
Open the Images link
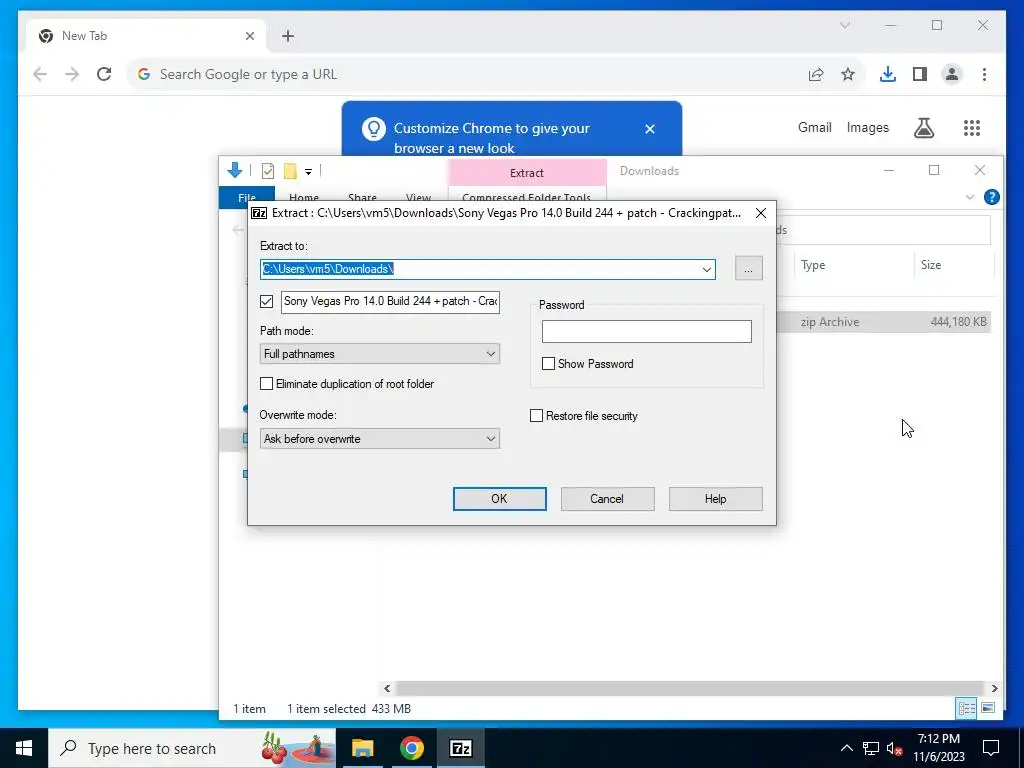tap(867, 127)
